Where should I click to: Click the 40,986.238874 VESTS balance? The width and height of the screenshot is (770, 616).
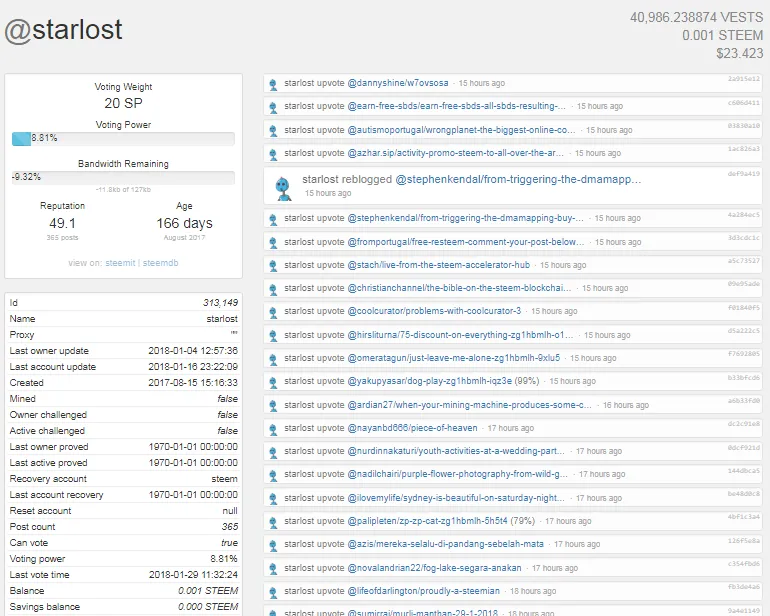pos(696,18)
